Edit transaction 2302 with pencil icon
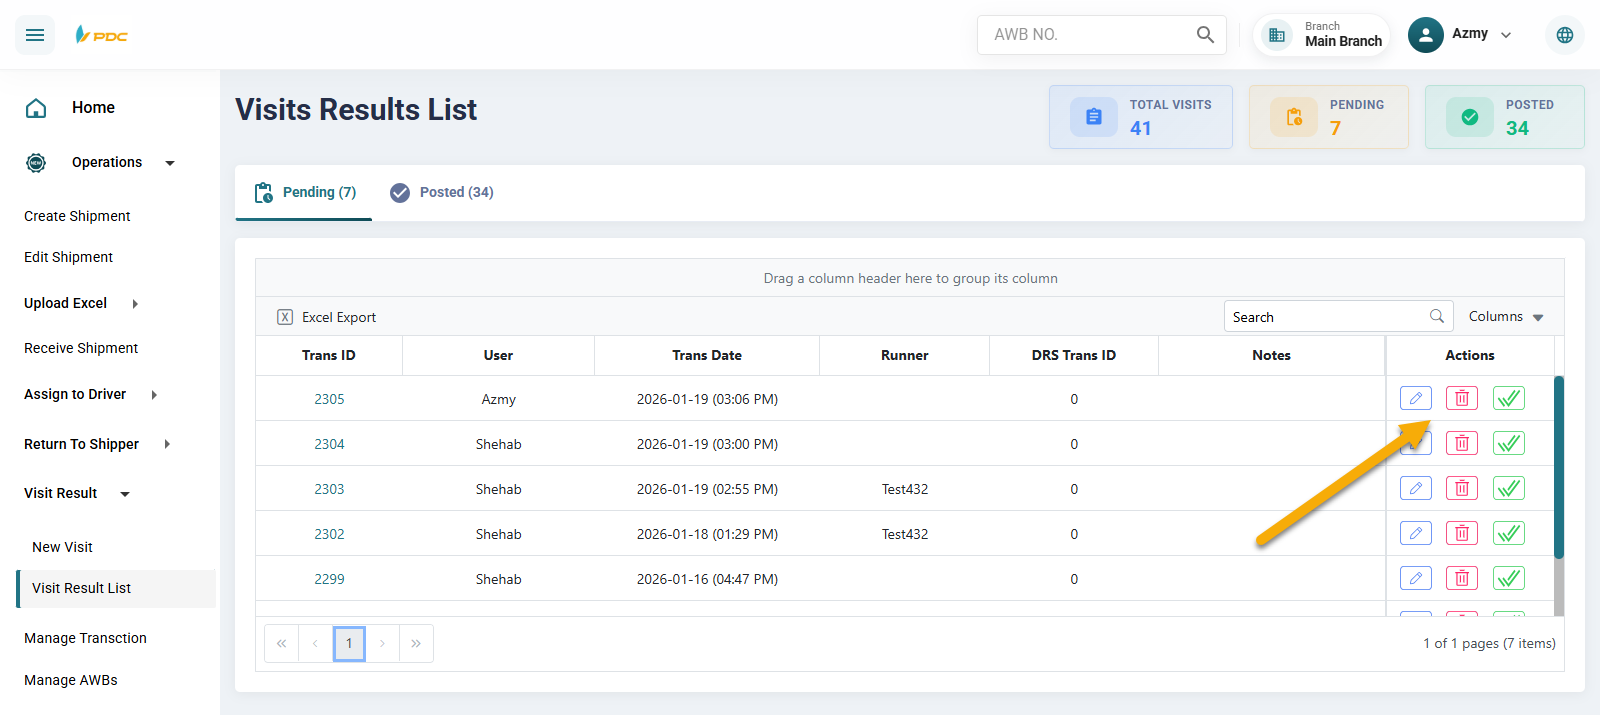The height and width of the screenshot is (715, 1600). (1416, 533)
